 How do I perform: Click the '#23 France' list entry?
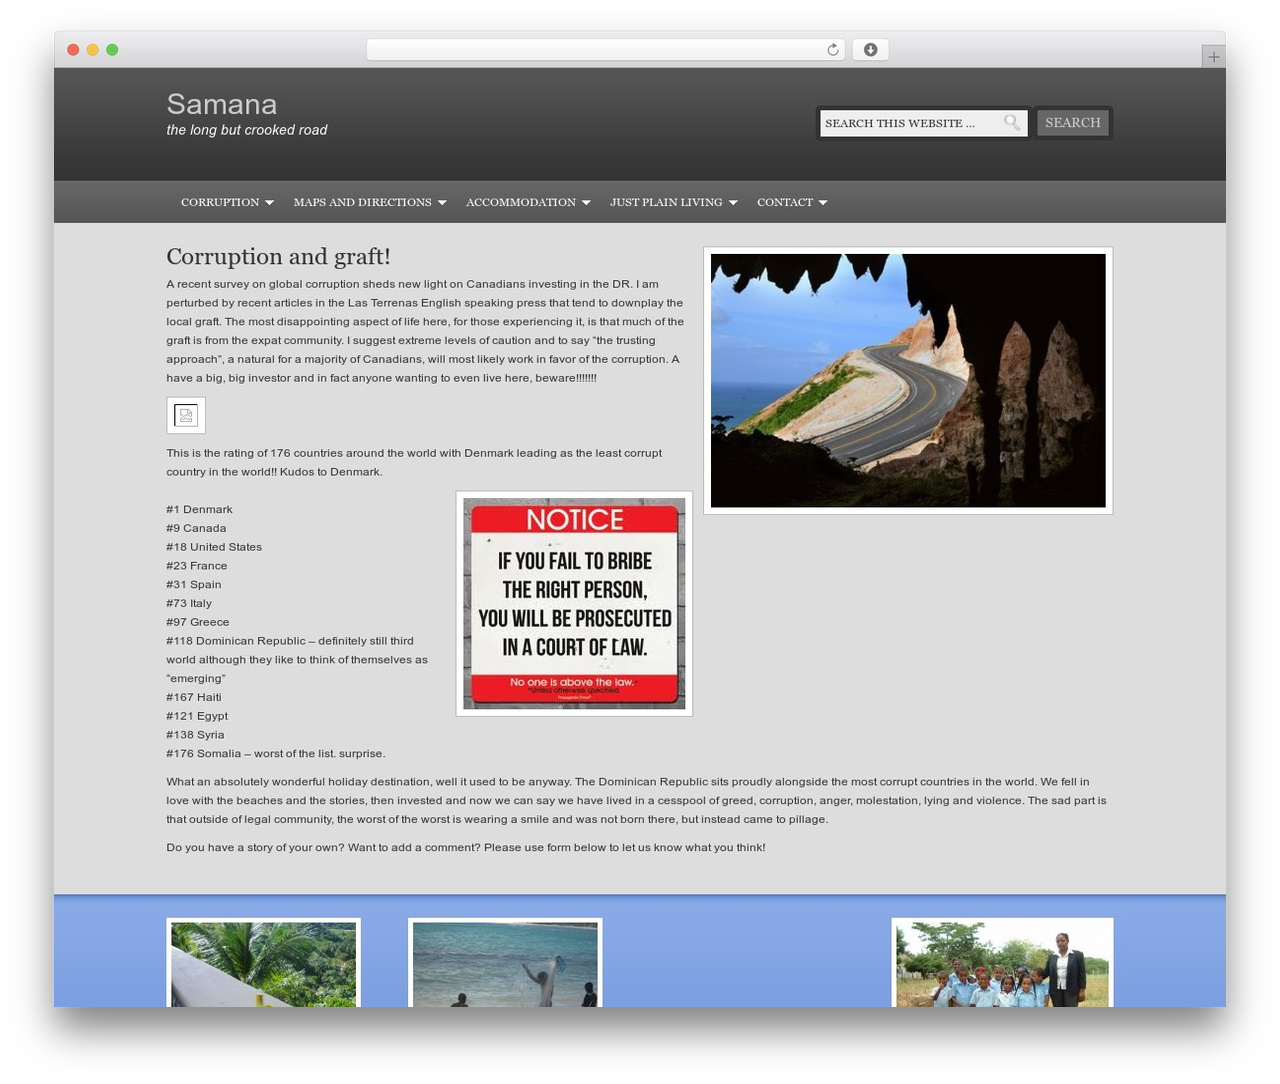coord(197,566)
